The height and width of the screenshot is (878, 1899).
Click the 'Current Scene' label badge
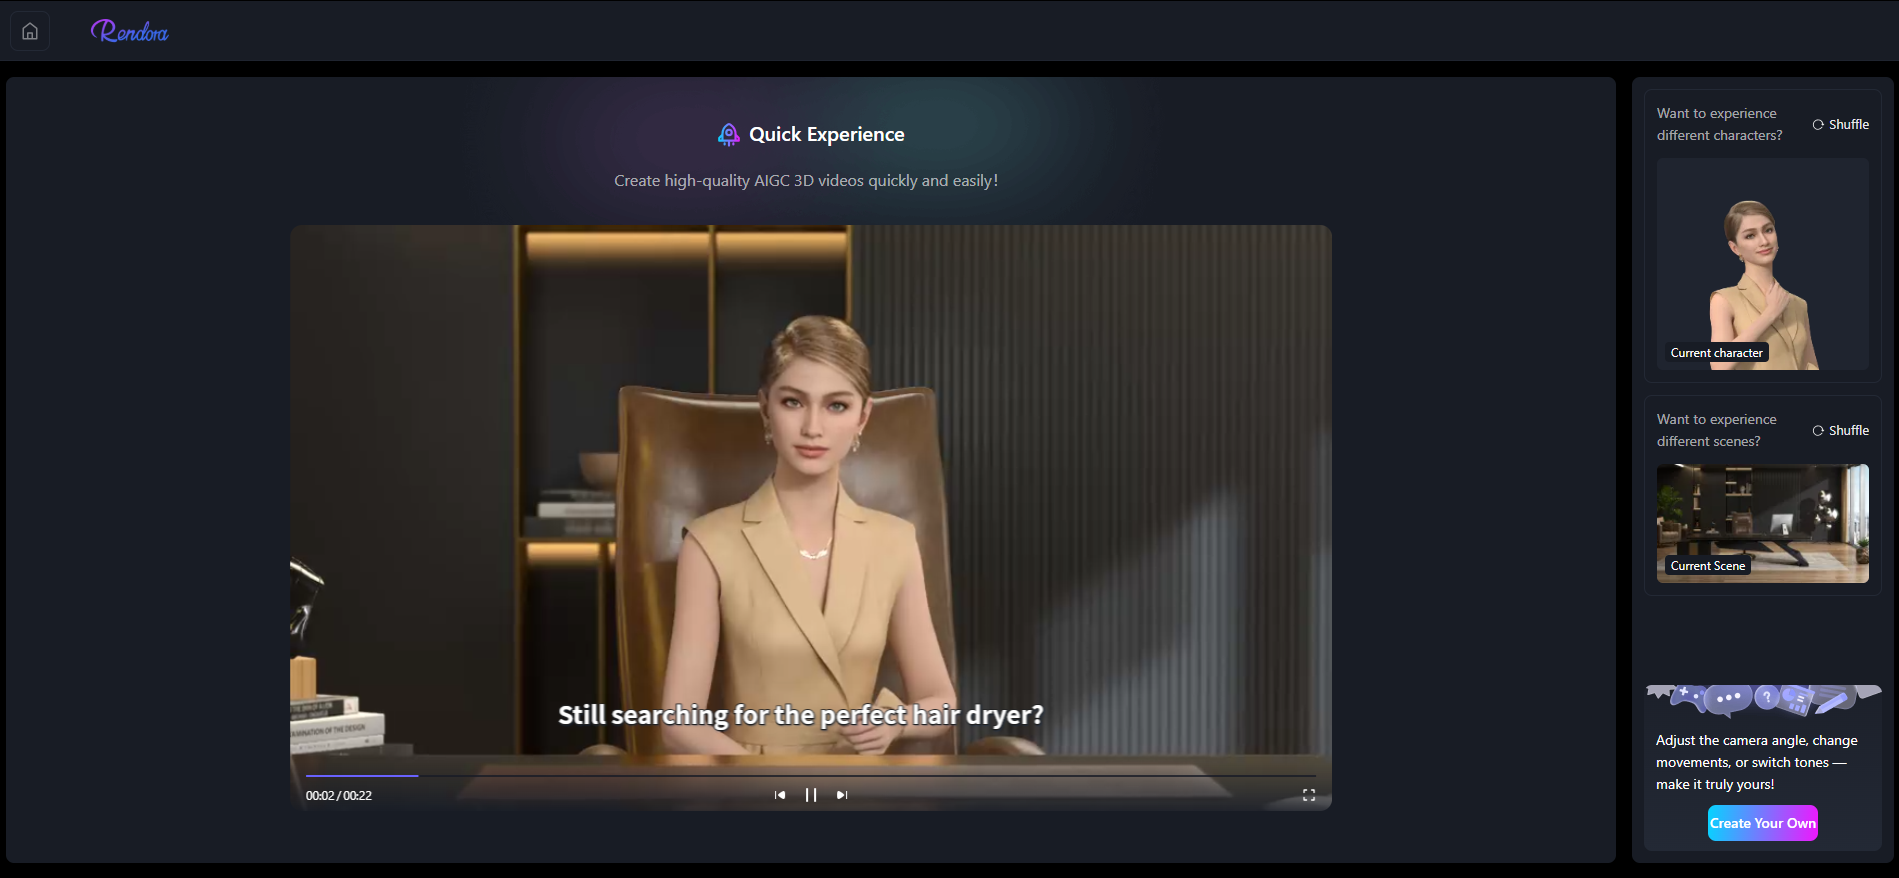point(1708,566)
